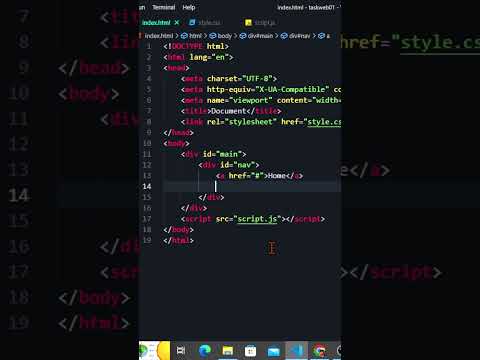
Task: Click the closing </head> tag
Action: [179, 133]
